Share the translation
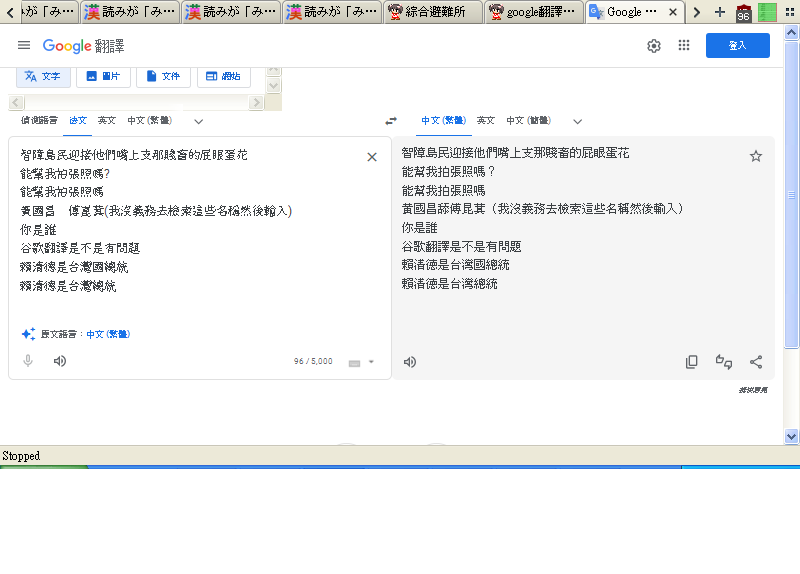 (756, 362)
